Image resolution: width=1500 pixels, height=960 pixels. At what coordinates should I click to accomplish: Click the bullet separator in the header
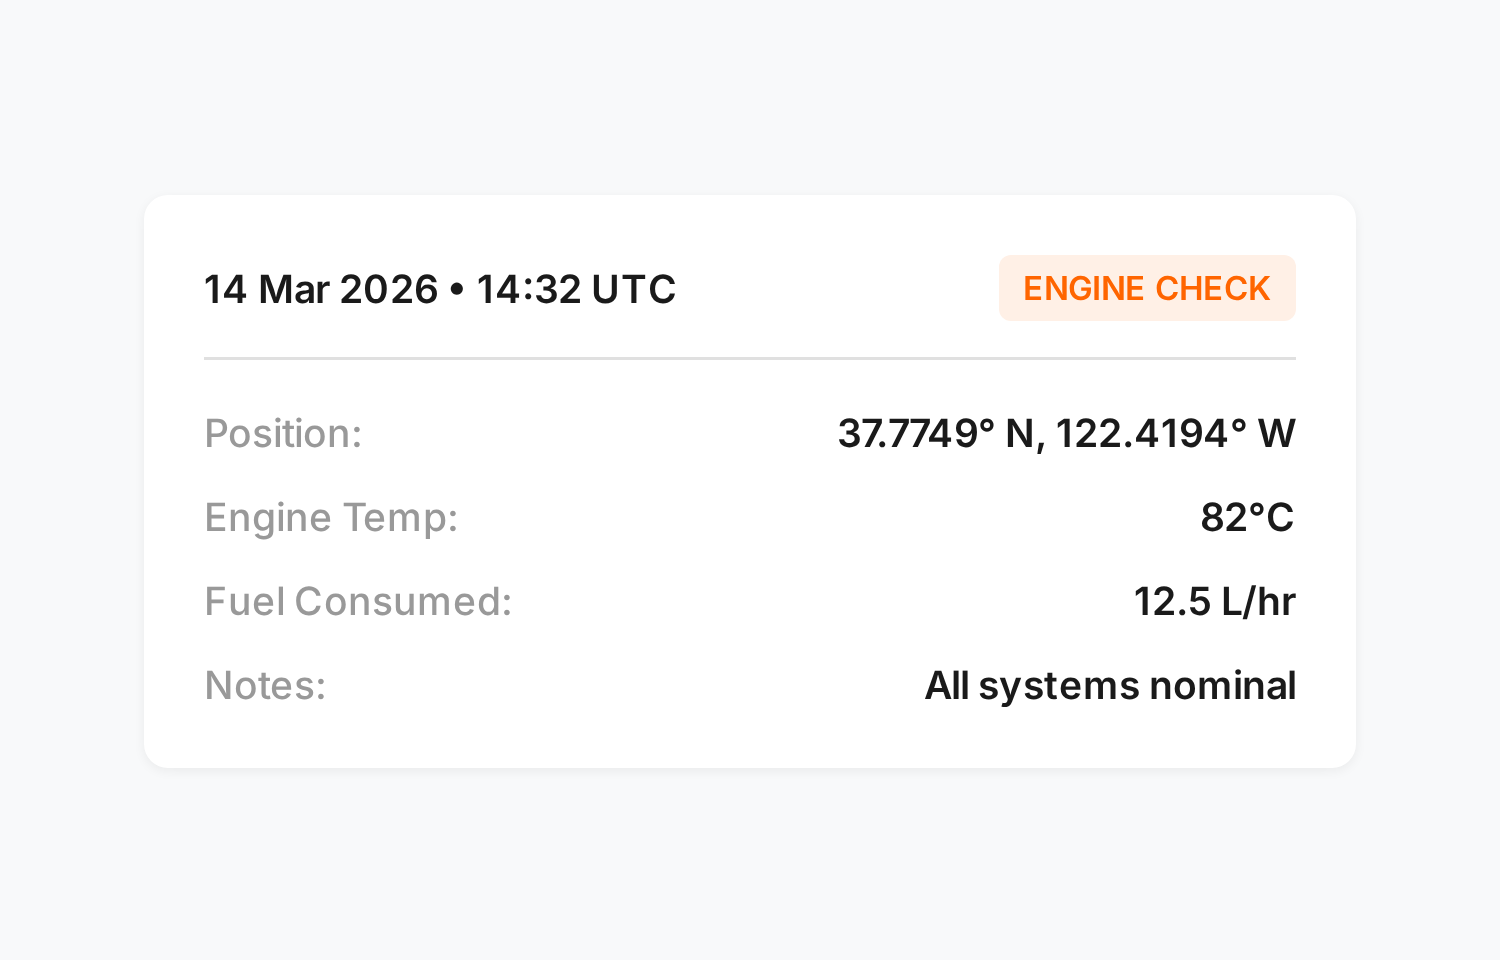(x=457, y=291)
